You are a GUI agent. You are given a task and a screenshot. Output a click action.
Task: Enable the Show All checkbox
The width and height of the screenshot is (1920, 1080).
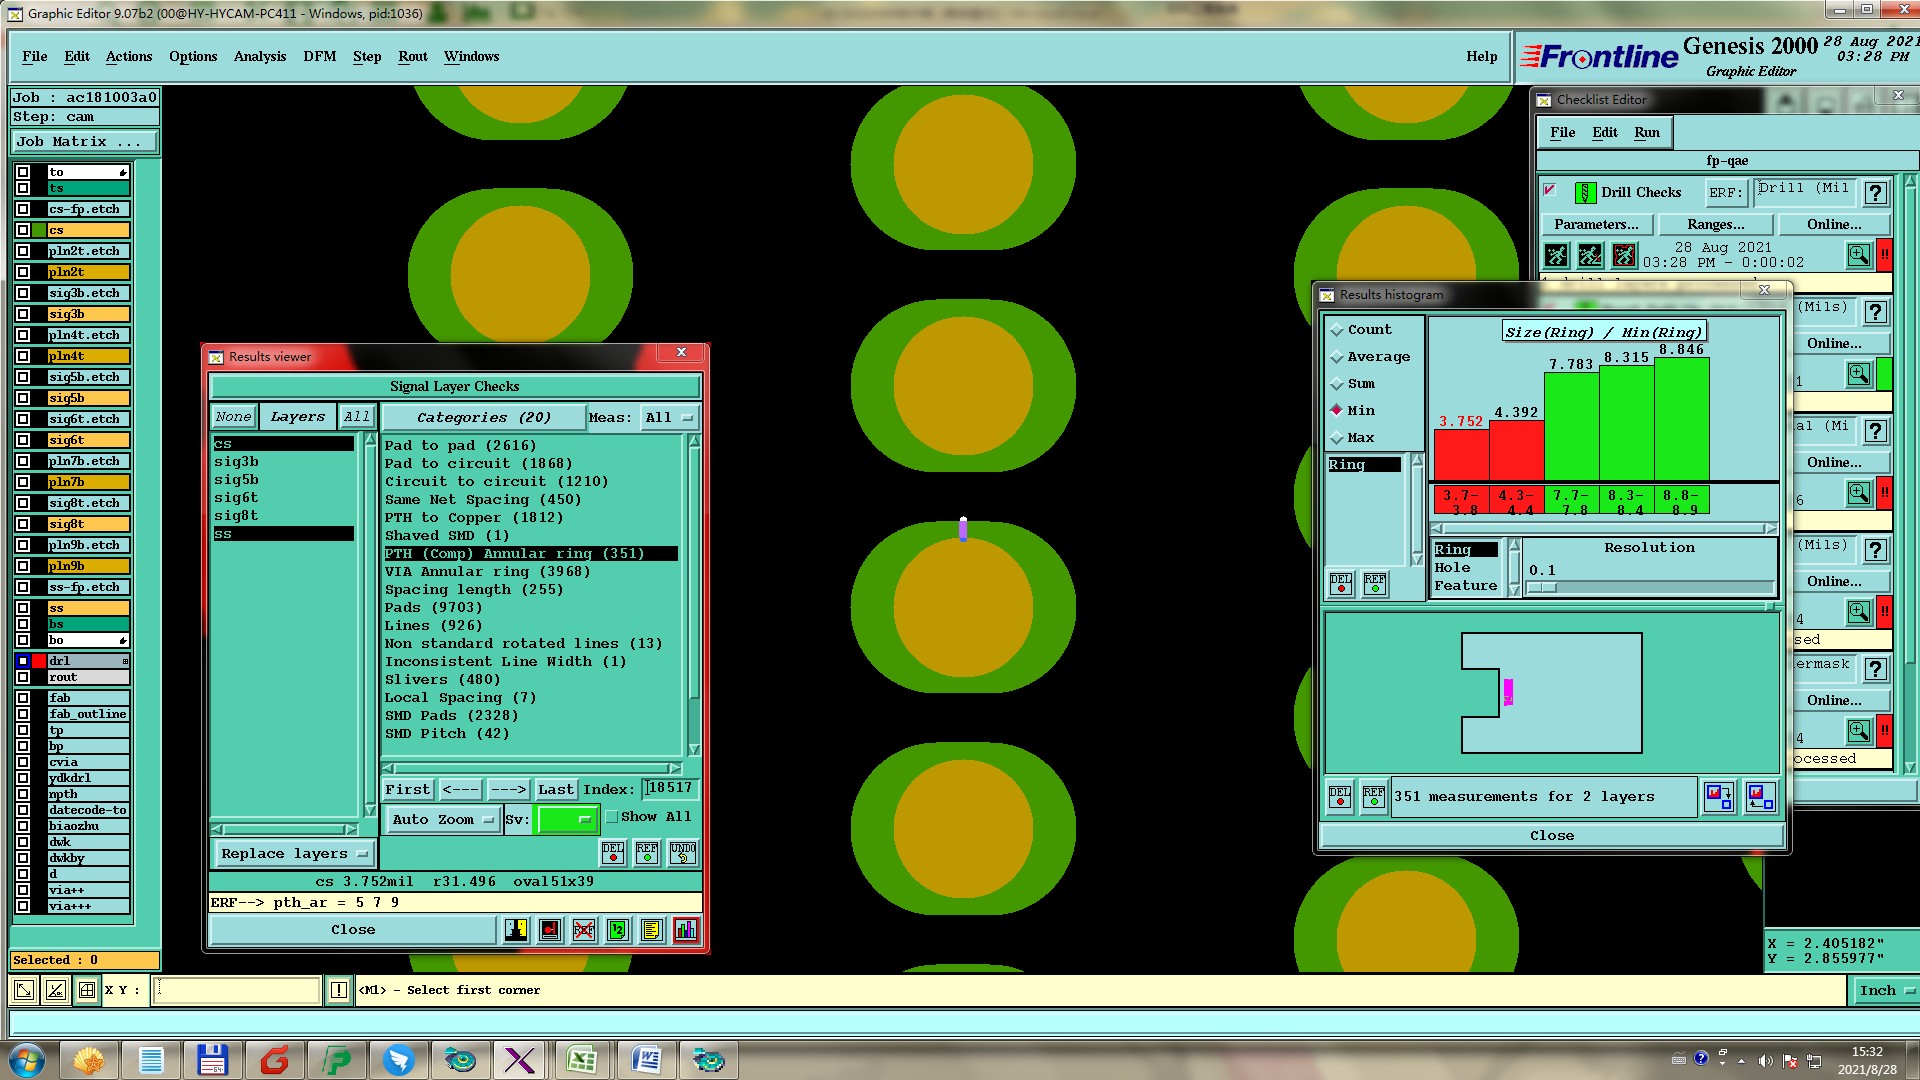coord(612,817)
